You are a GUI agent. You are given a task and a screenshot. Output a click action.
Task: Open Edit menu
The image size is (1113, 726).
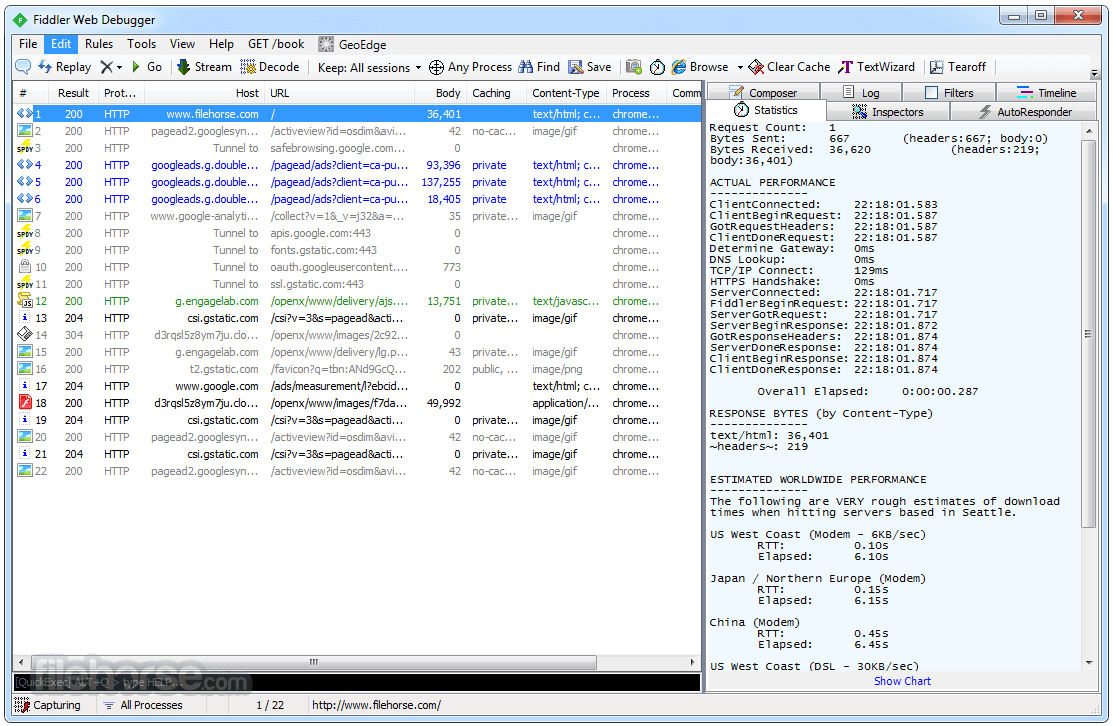point(61,44)
